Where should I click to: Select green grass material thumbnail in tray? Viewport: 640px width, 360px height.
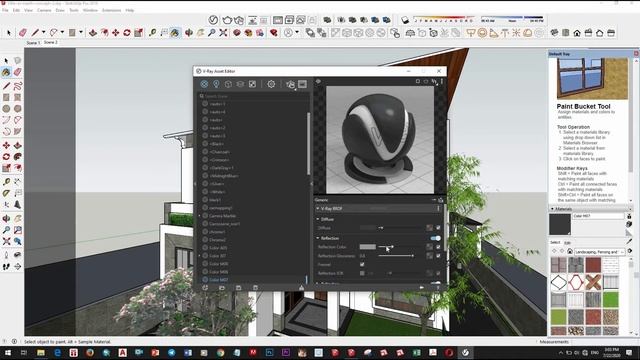pos(611,300)
